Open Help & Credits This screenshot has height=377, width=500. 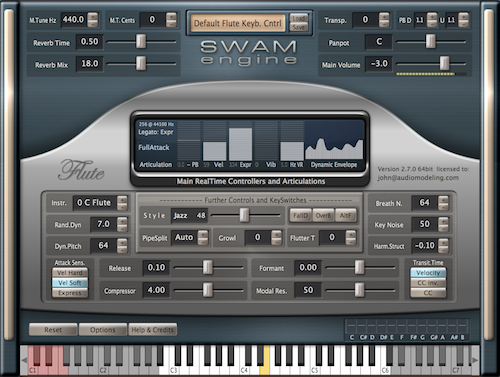click(153, 330)
